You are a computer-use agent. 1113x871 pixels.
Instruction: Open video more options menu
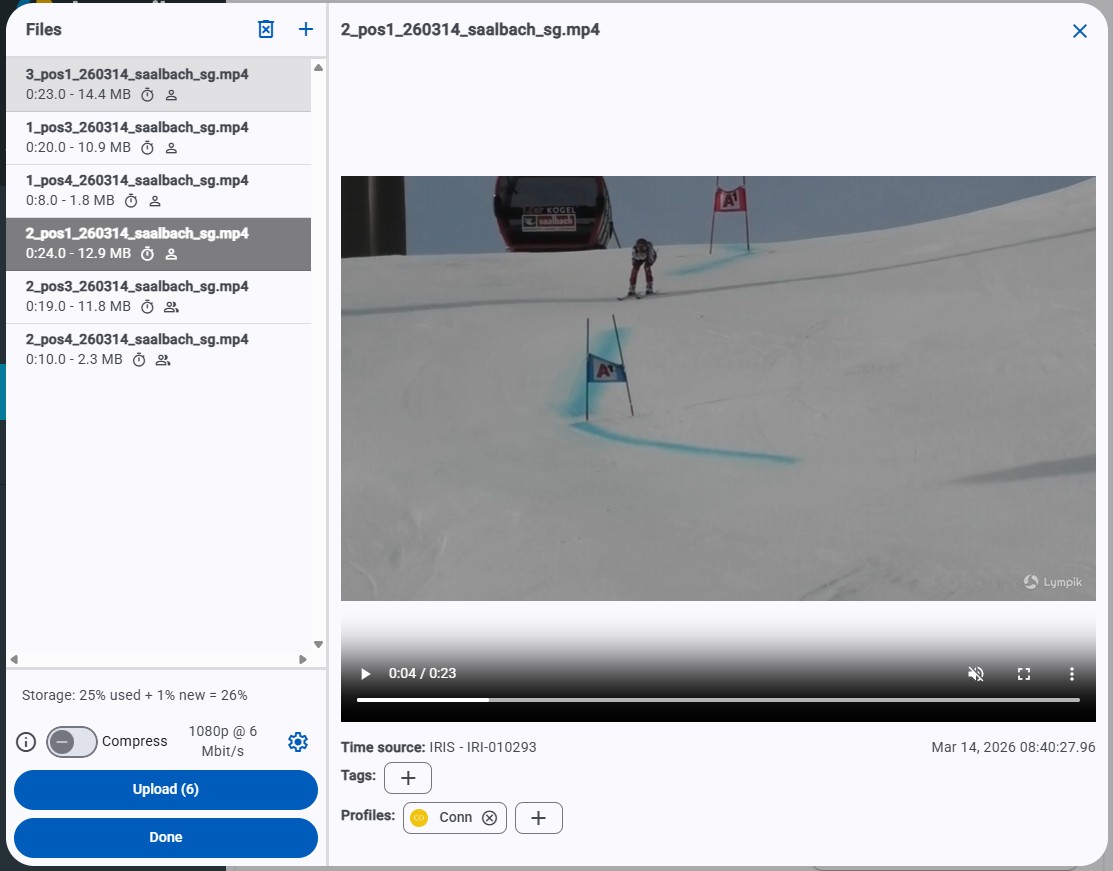click(x=1071, y=674)
